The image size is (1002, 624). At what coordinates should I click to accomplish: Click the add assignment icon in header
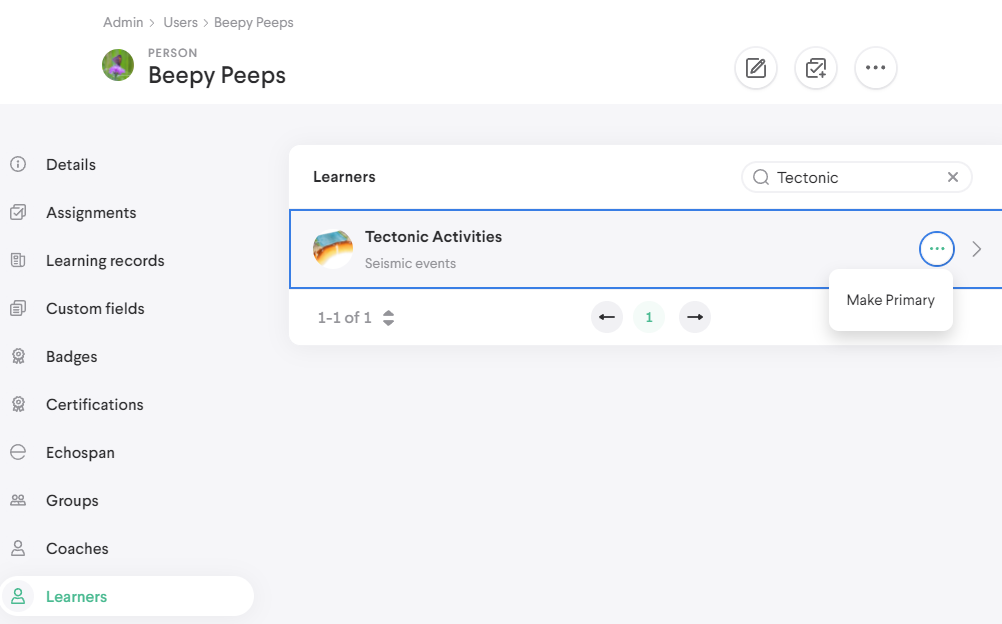(816, 68)
